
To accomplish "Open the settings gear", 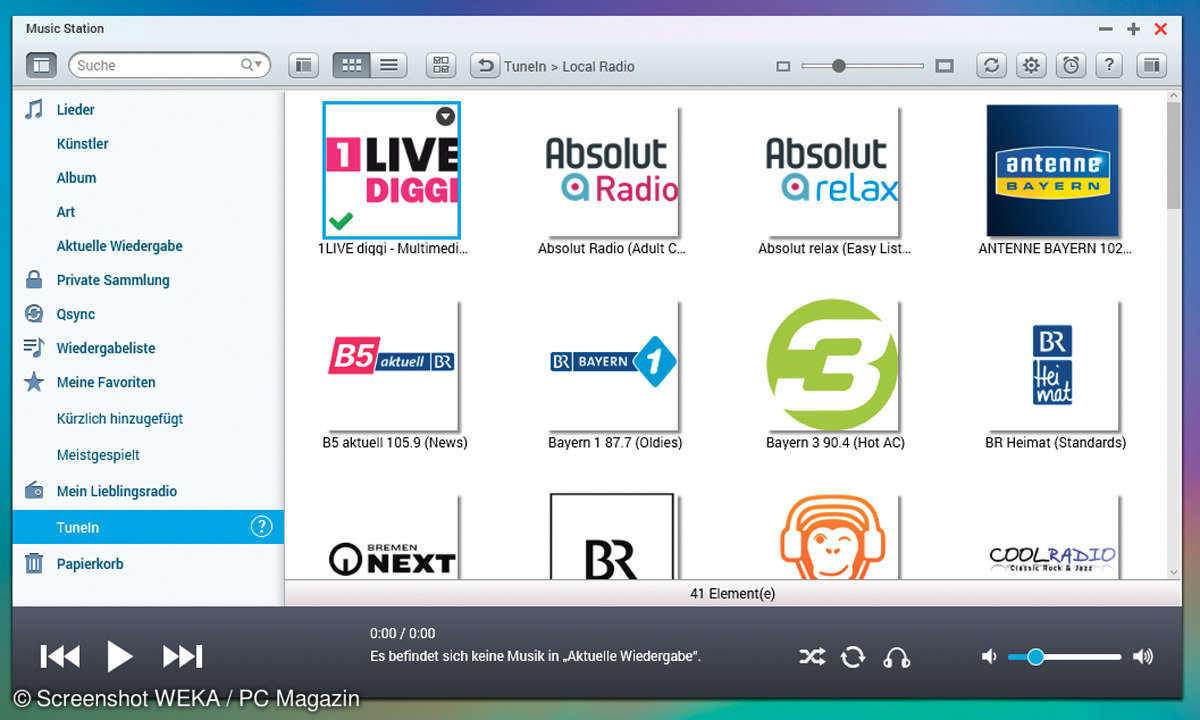I will [x=1031, y=65].
